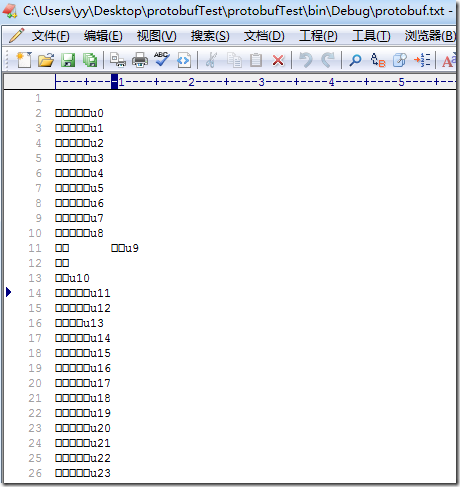Click line number 26 in the gutter
This screenshot has height=487, width=460.
[x=35, y=473]
